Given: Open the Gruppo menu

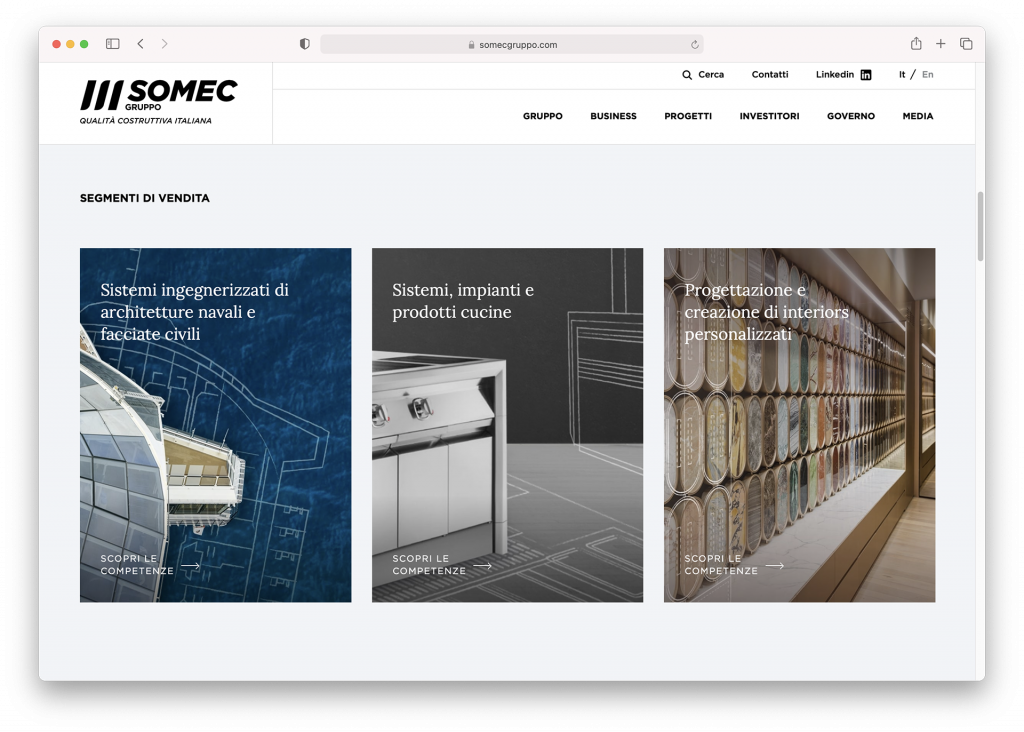Looking at the screenshot, I should click(x=543, y=116).
